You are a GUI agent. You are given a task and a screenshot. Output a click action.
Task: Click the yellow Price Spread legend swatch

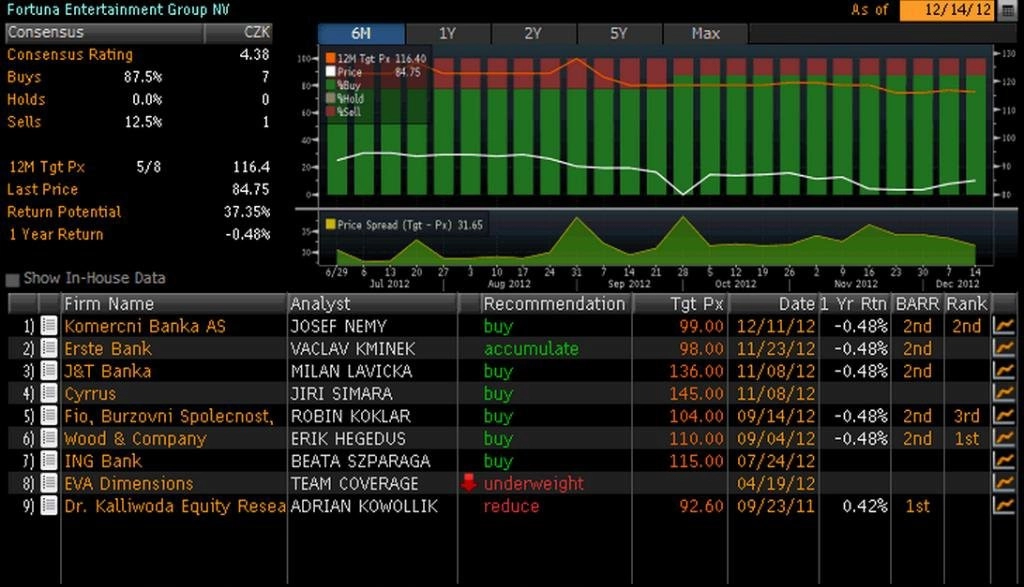tap(330, 225)
